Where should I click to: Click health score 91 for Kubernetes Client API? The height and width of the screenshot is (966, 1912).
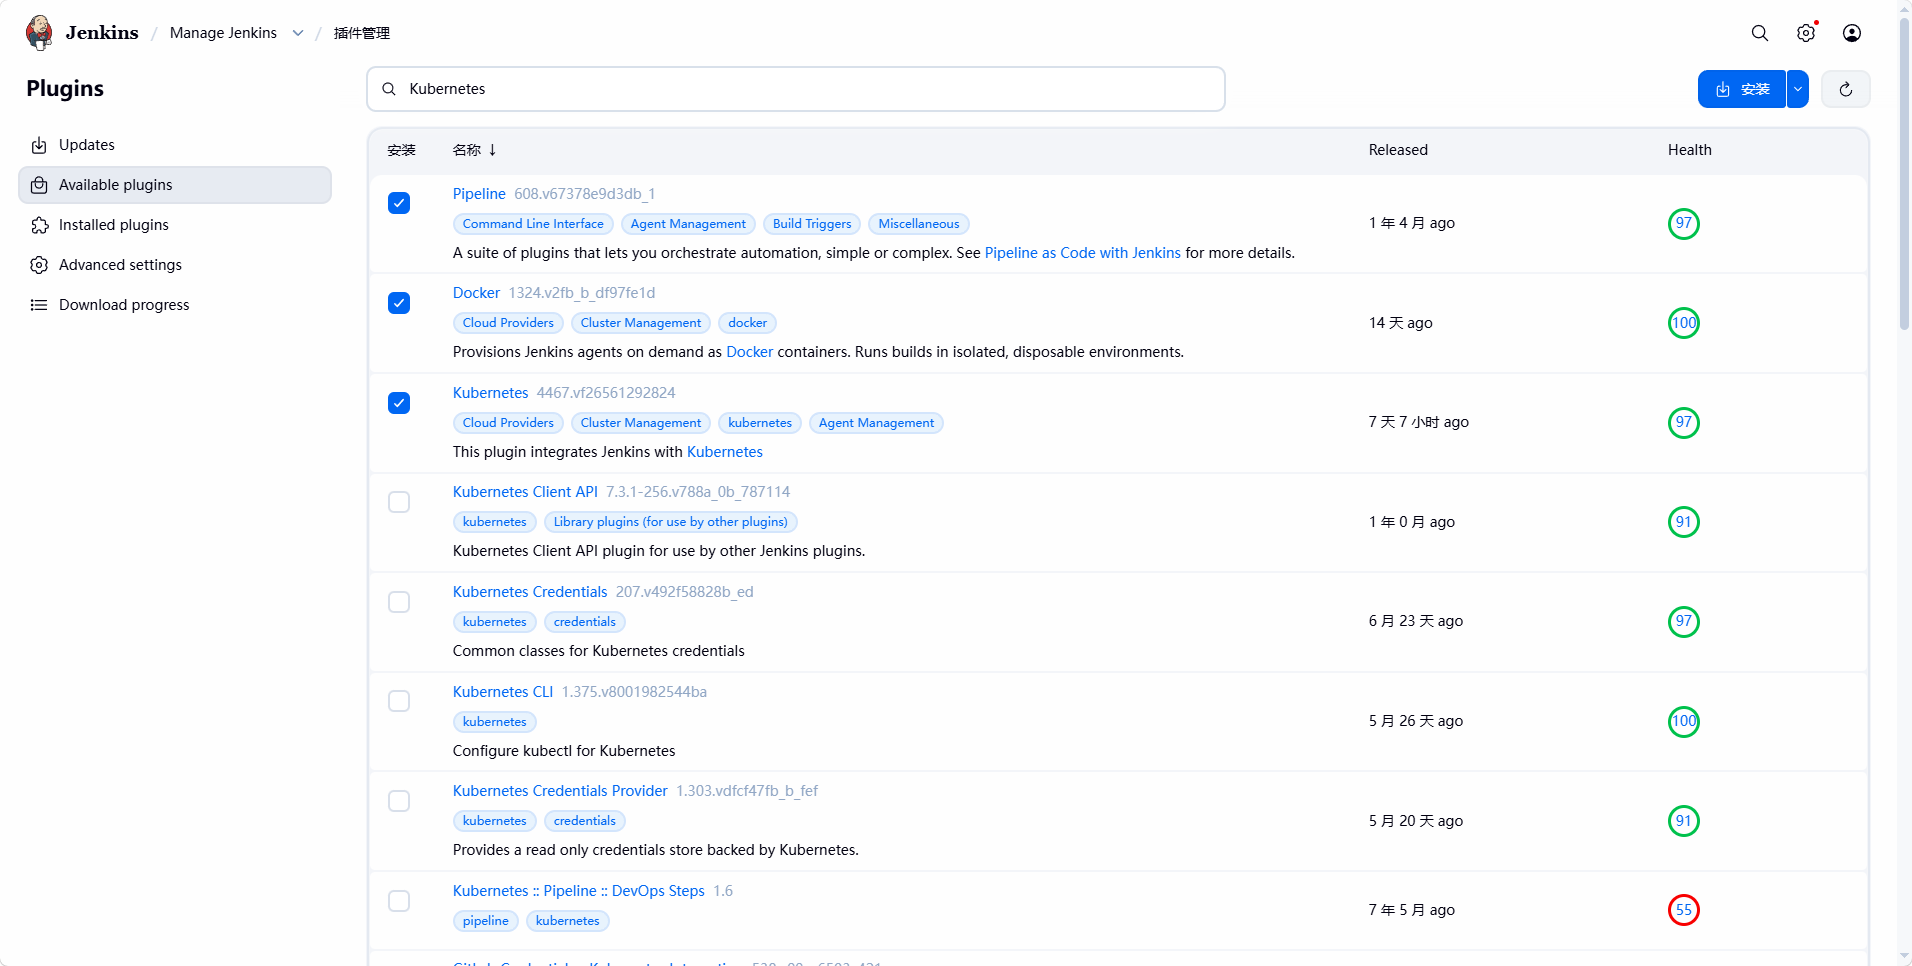[x=1684, y=522]
